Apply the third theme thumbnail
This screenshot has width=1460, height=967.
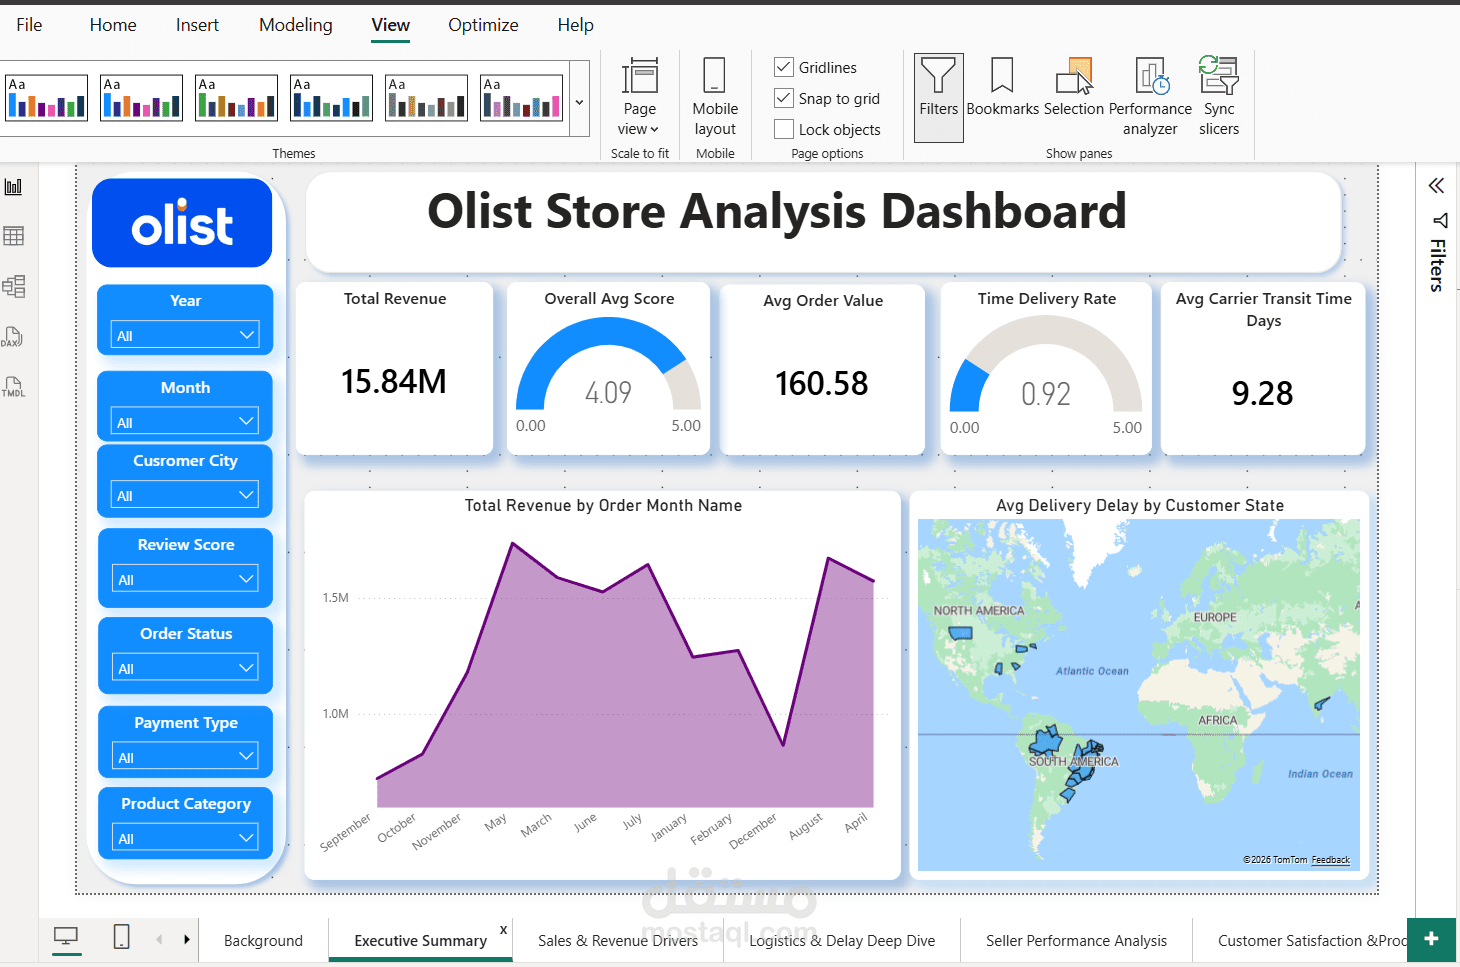pos(236,98)
